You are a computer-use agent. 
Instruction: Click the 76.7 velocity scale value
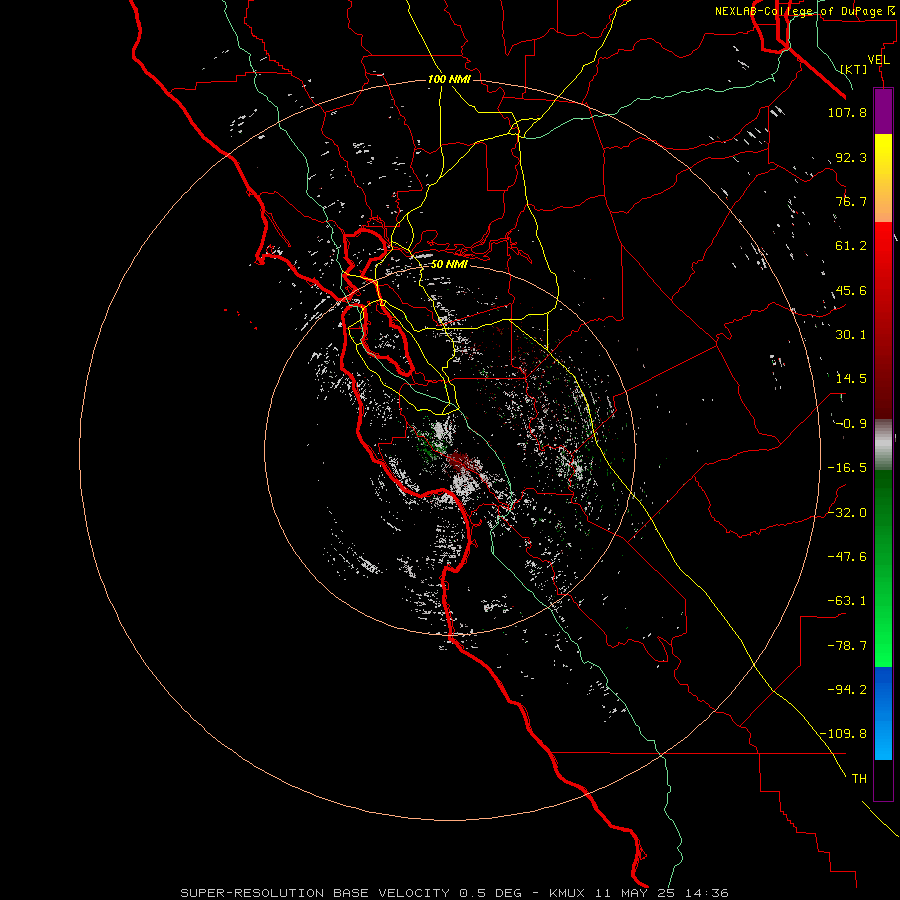coord(851,201)
